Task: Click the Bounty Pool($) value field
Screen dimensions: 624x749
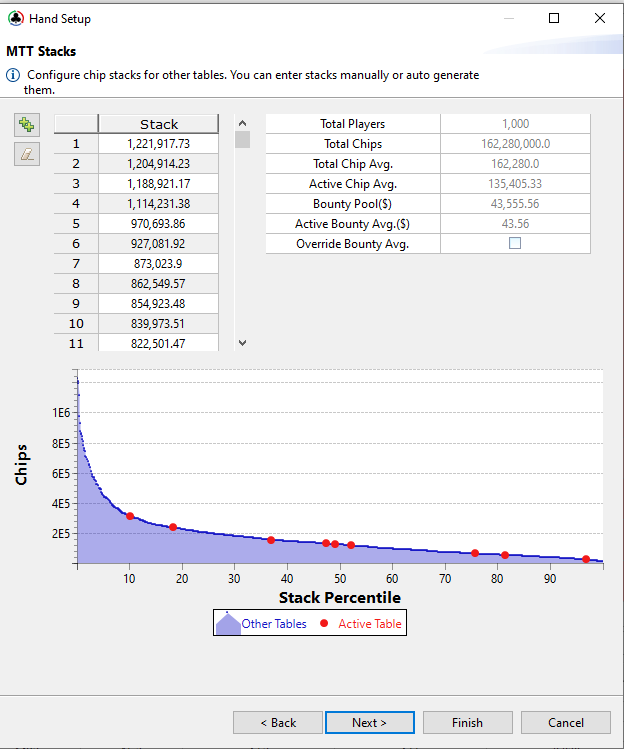Action: point(515,204)
